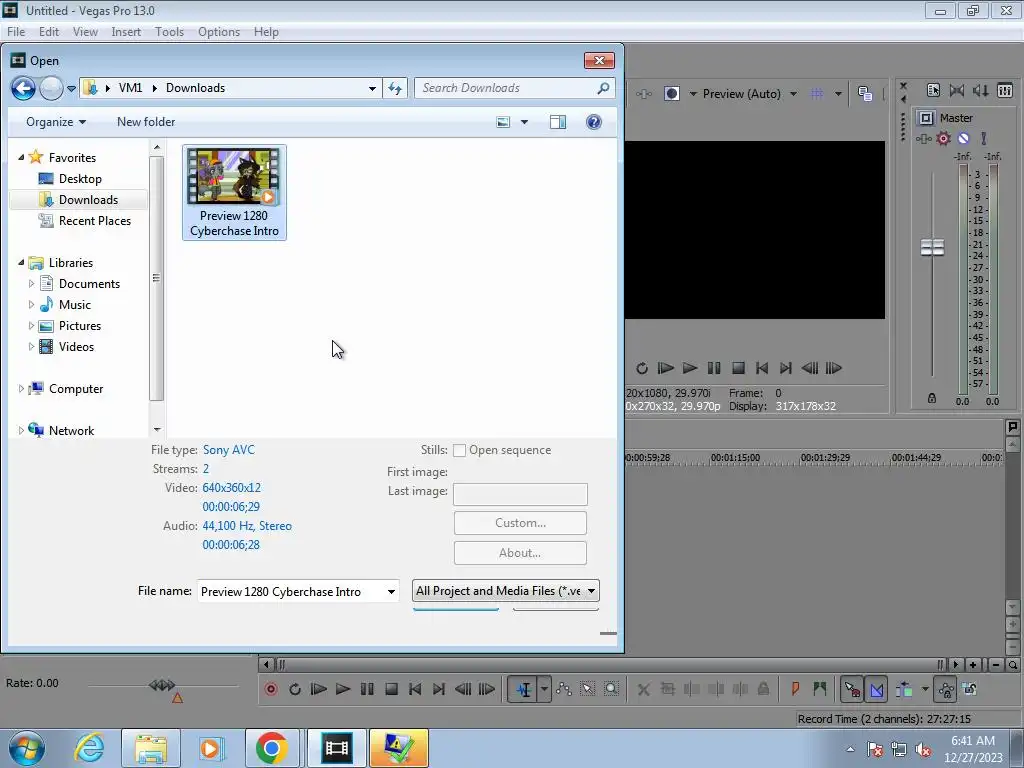This screenshot has height=768, width=1024.
Task: Select Preview 1280 Cyberchase Intro video thumbnail
Action: (x=234, y=193)
